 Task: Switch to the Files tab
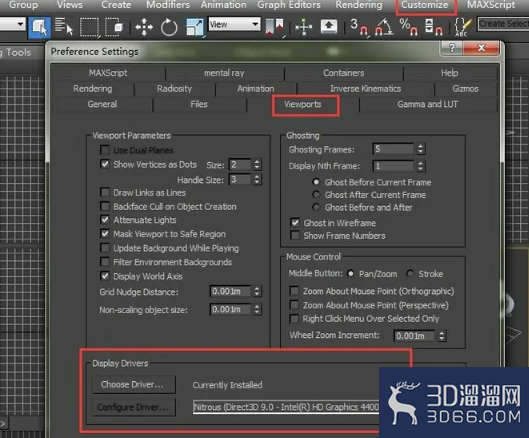click(199, 104)
